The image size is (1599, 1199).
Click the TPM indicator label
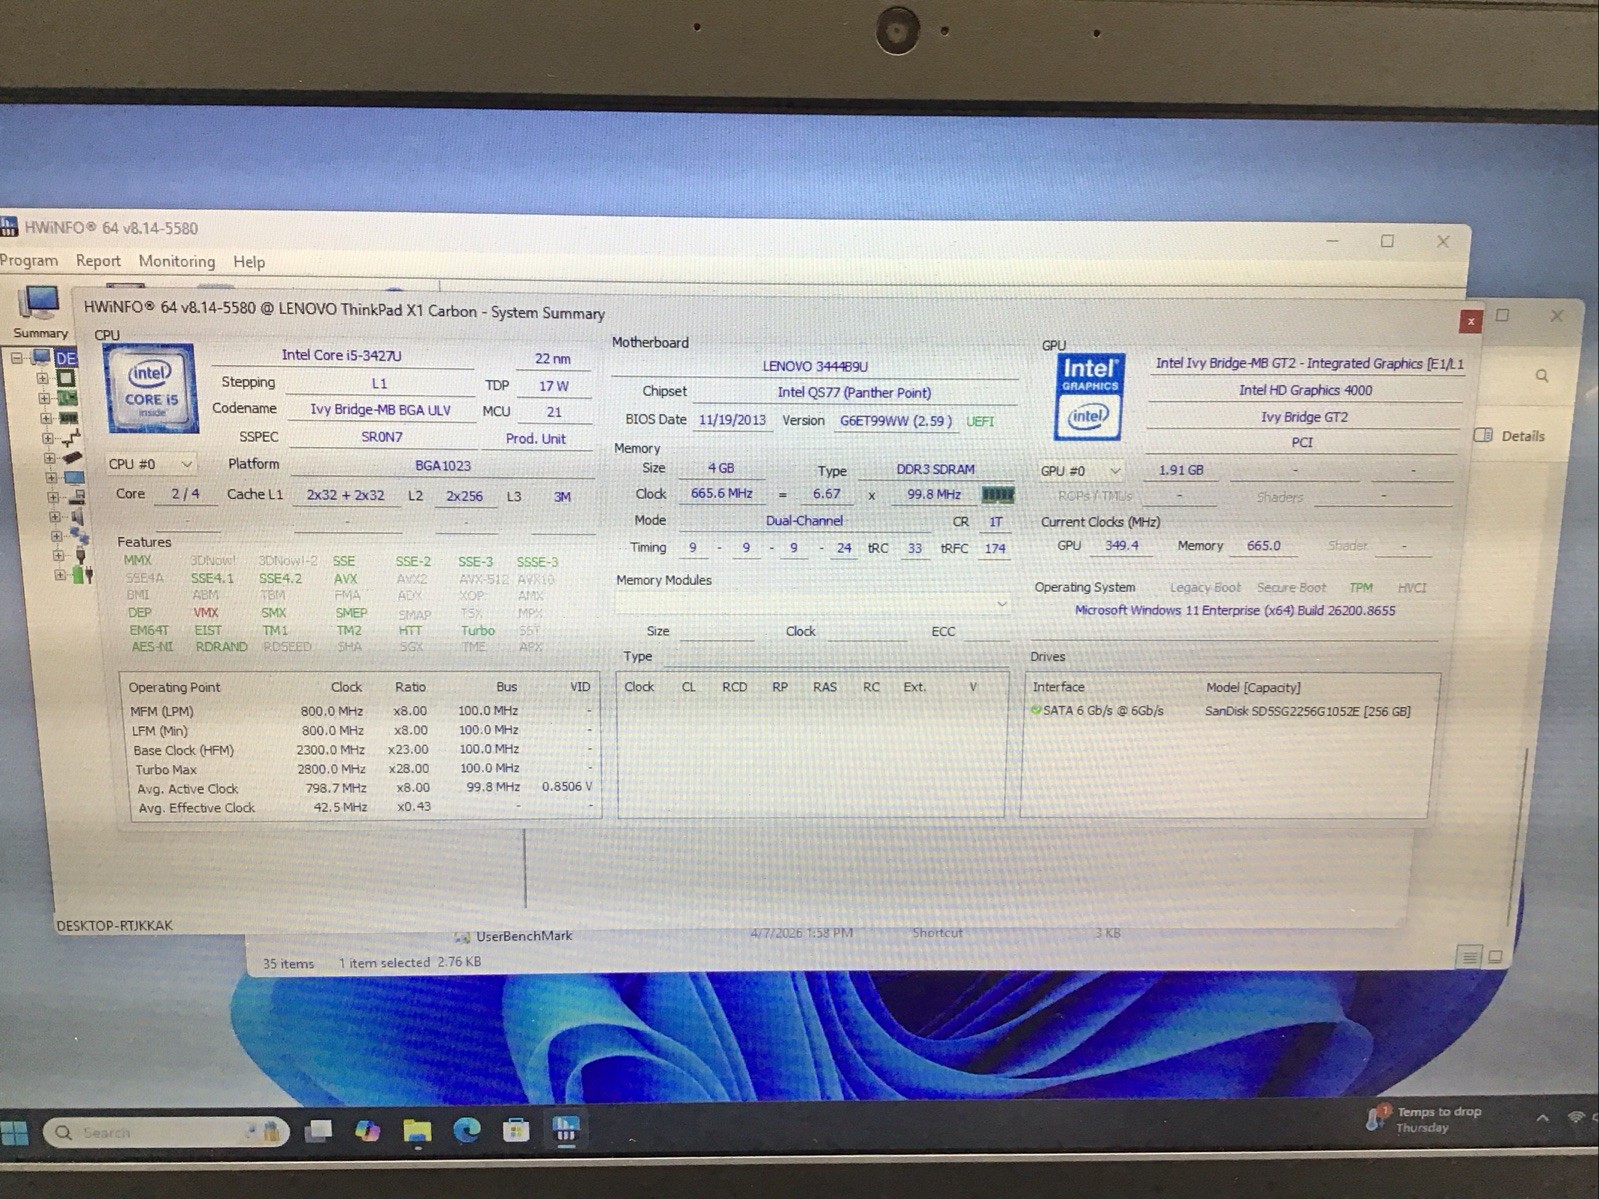(1361, 587)
